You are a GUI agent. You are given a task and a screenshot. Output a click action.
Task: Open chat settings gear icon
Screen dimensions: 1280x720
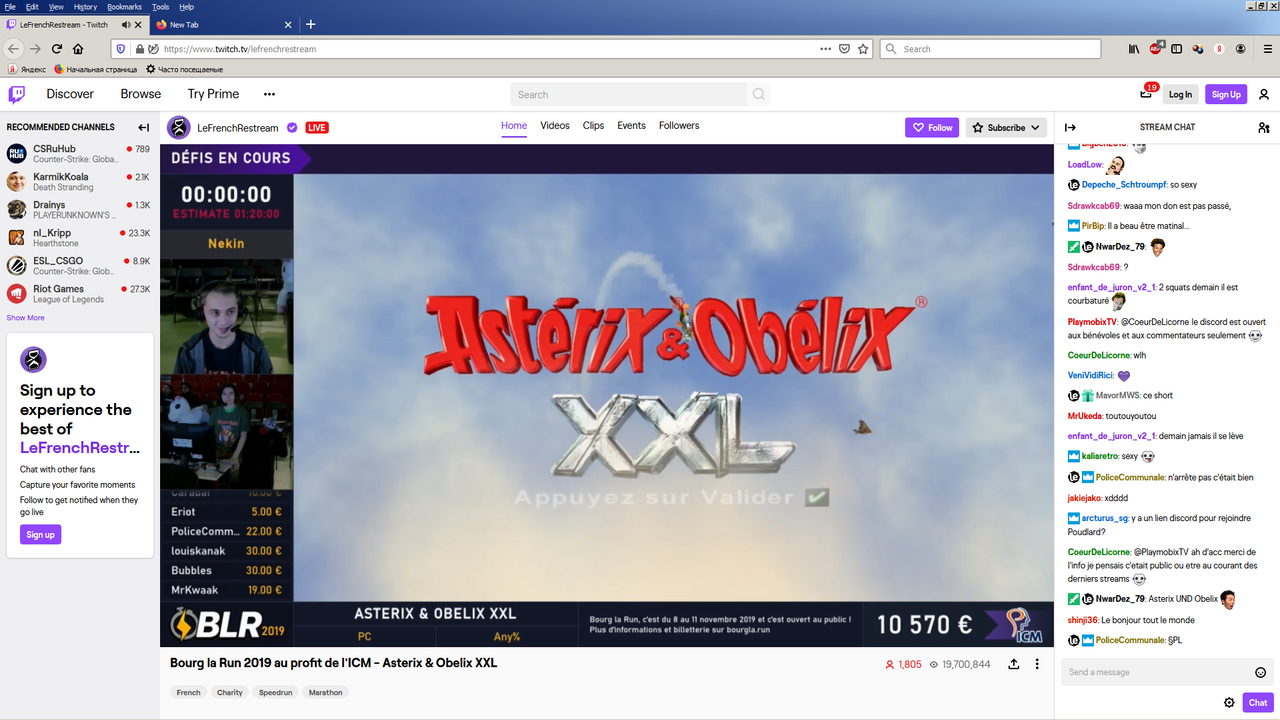(x=1229, y=702)
